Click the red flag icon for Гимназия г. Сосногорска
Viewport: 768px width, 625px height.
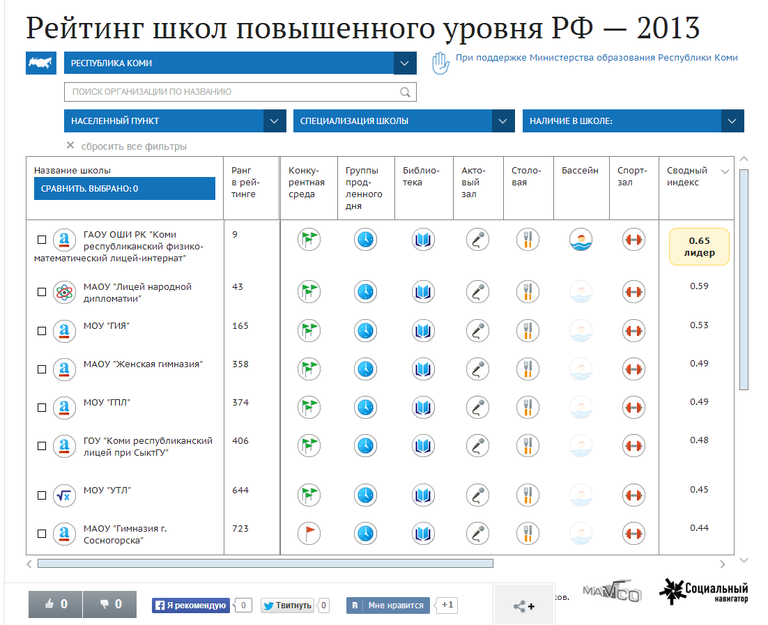point(309,533)
